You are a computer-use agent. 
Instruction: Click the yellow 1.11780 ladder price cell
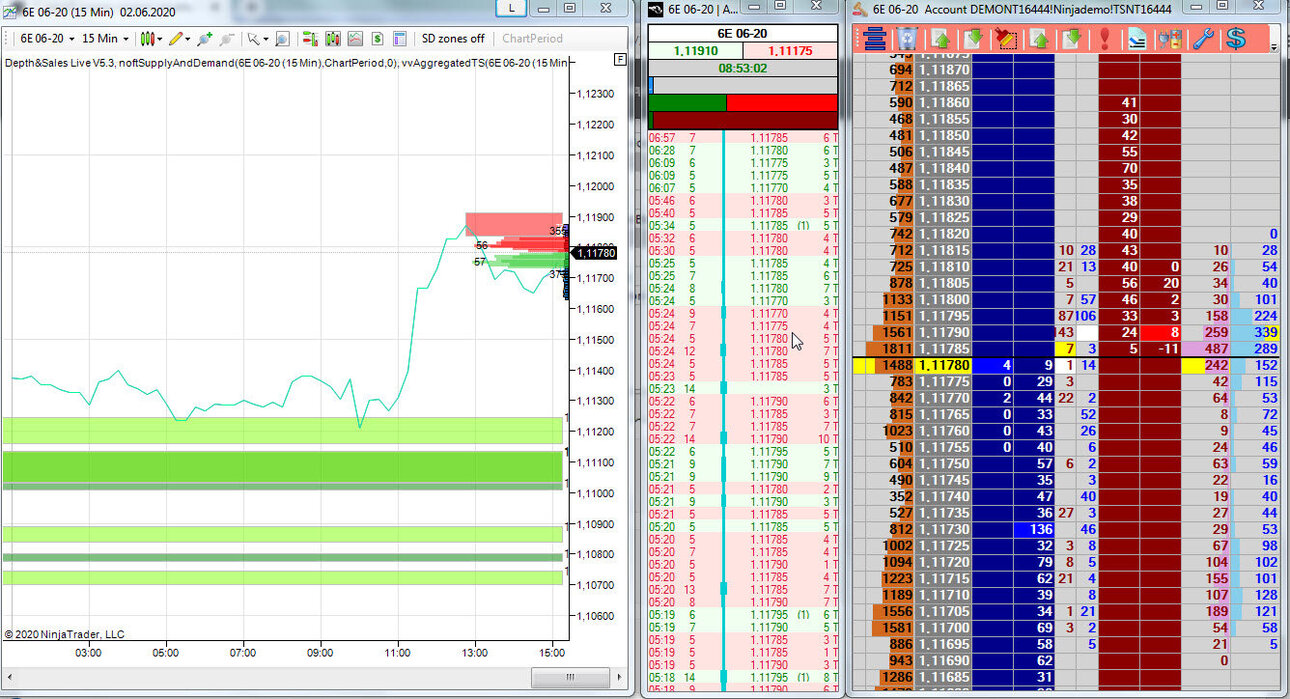click(x=944, y=366)
